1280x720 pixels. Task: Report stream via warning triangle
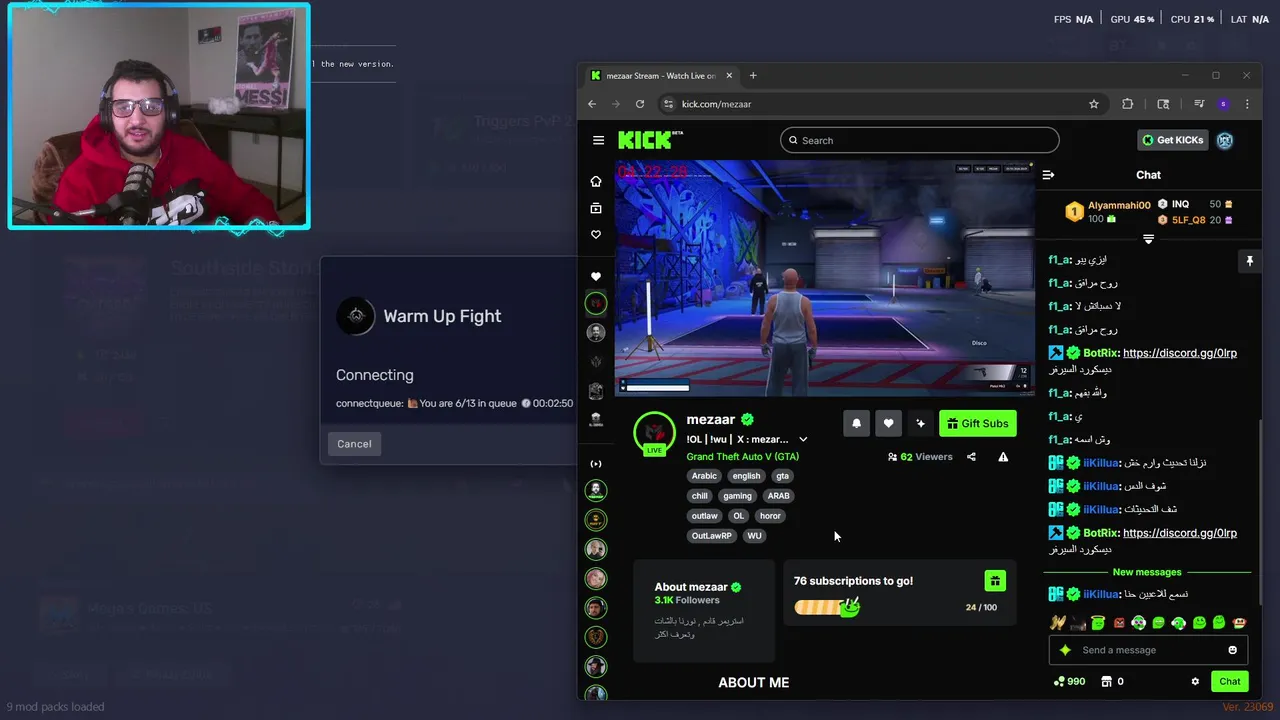(1003, 457)
